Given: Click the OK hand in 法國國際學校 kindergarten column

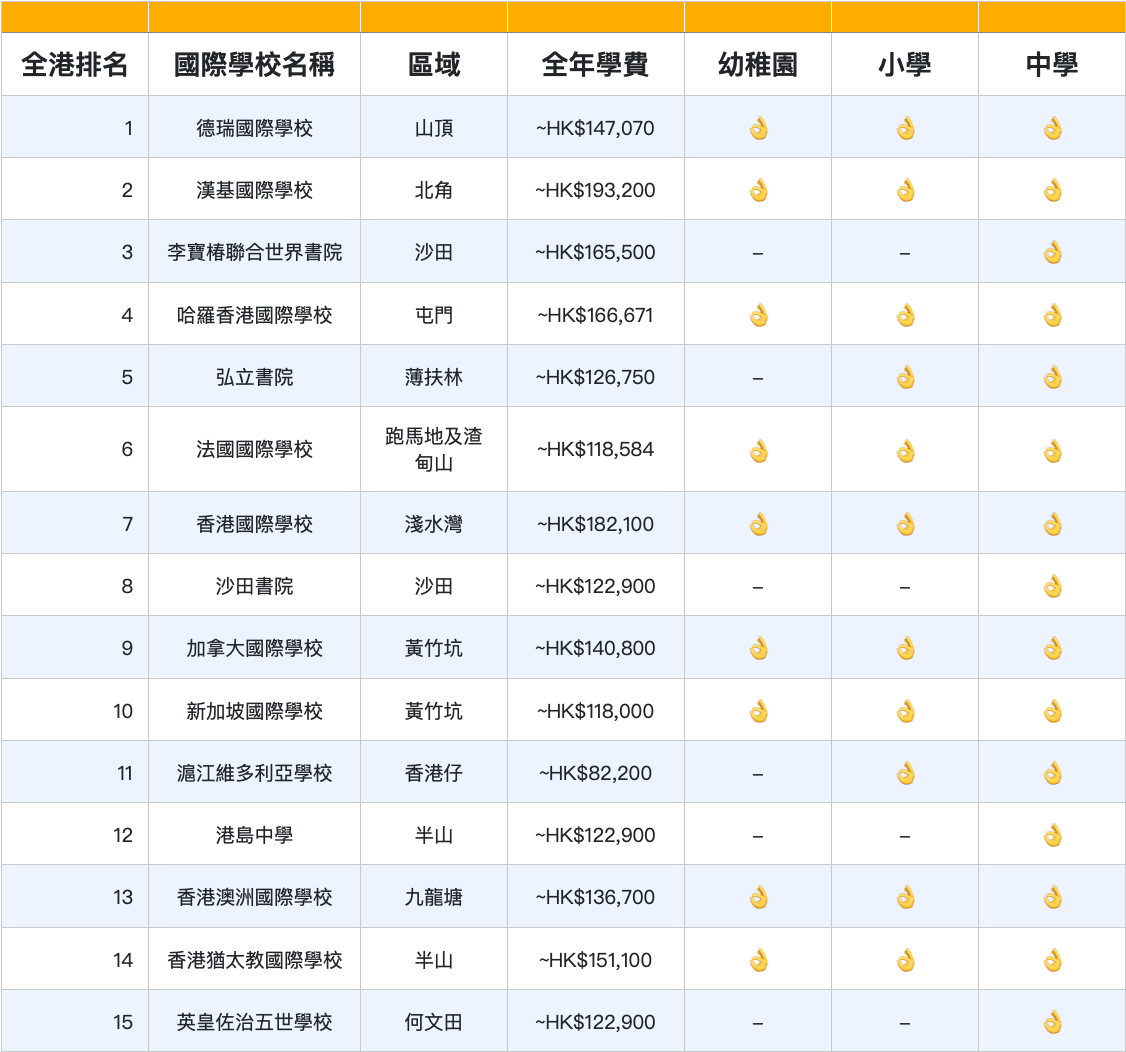Looking at the screenshot, I should click(758, 451).
